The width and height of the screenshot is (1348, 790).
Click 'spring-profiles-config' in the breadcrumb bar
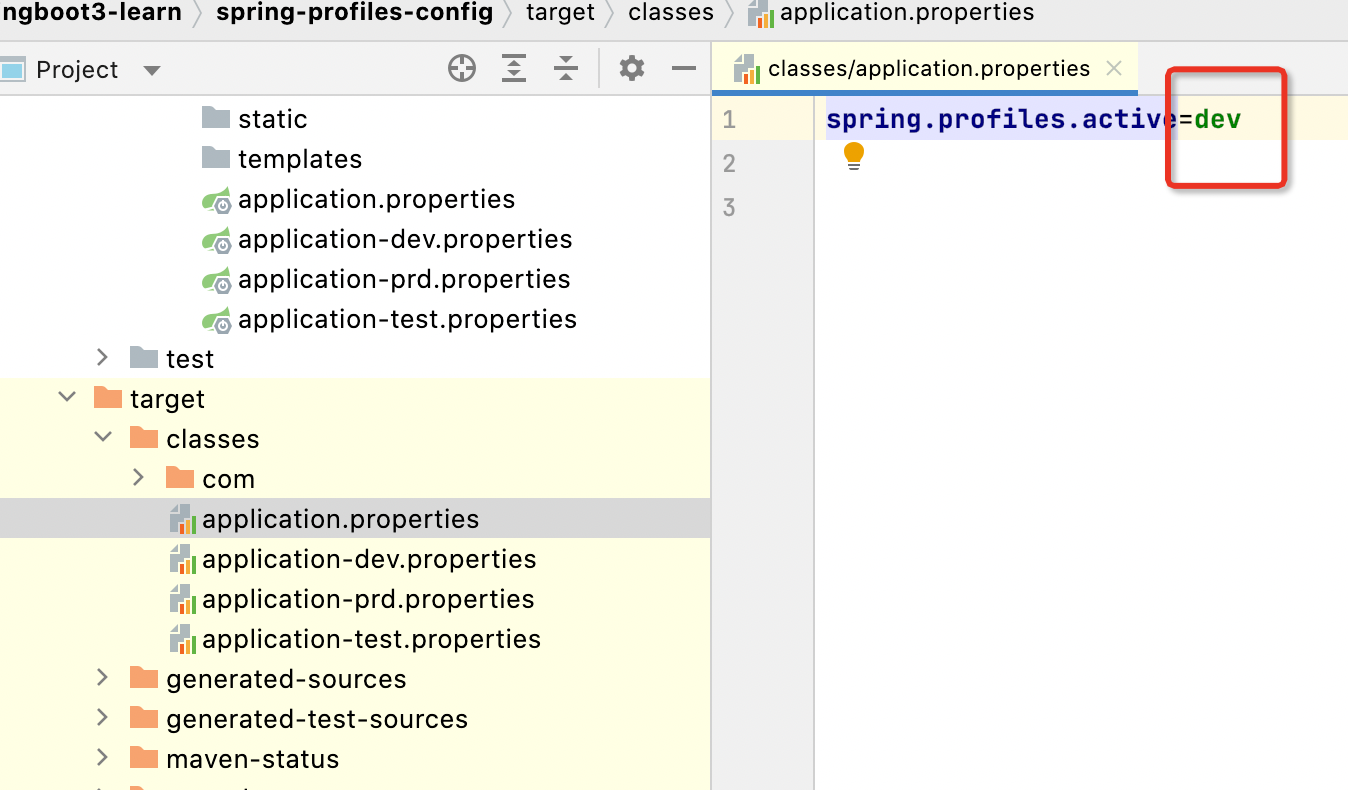coord(354,14)
